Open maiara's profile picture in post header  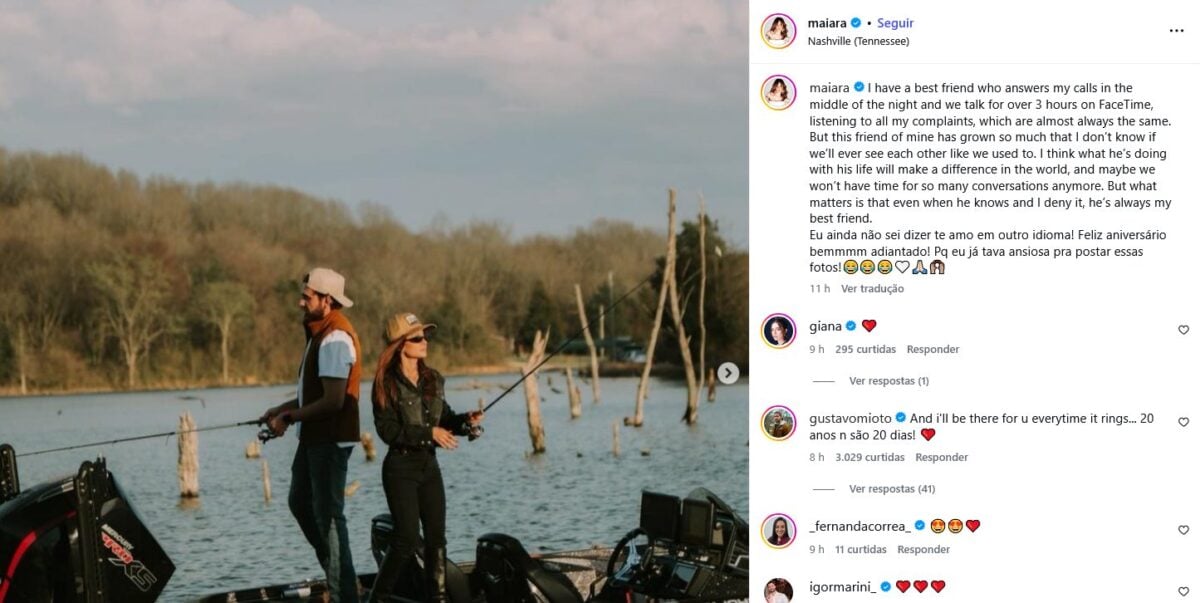click(x=778, y=31)
